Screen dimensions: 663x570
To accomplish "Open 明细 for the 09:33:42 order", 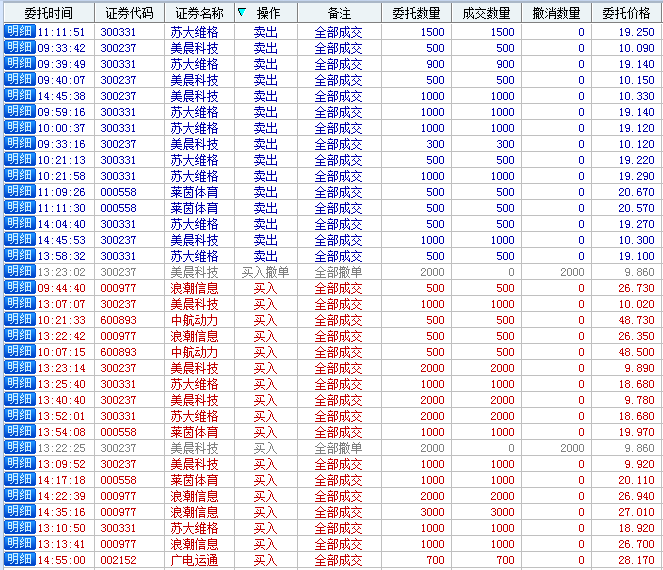I will click(x=19, y=47).
